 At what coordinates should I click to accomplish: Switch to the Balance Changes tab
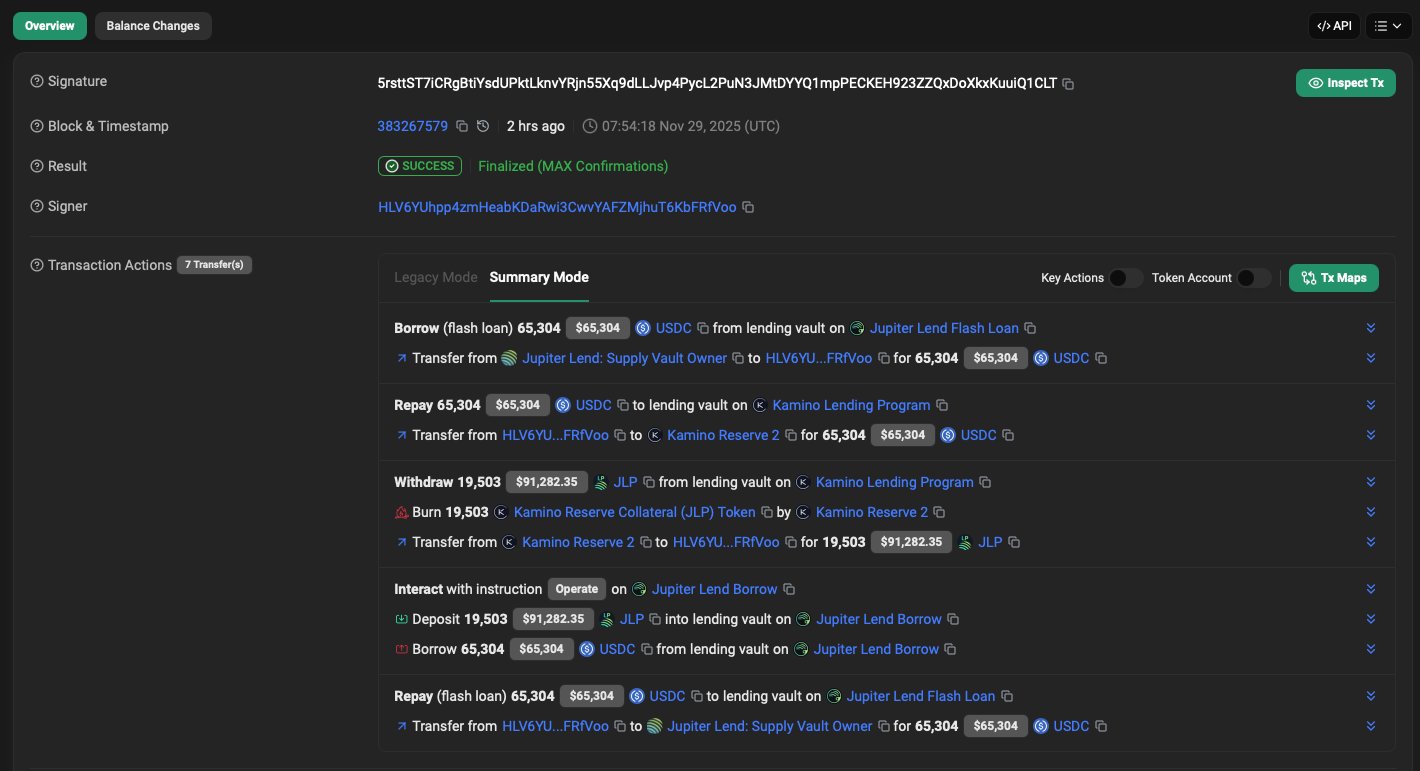pos(153,26)
